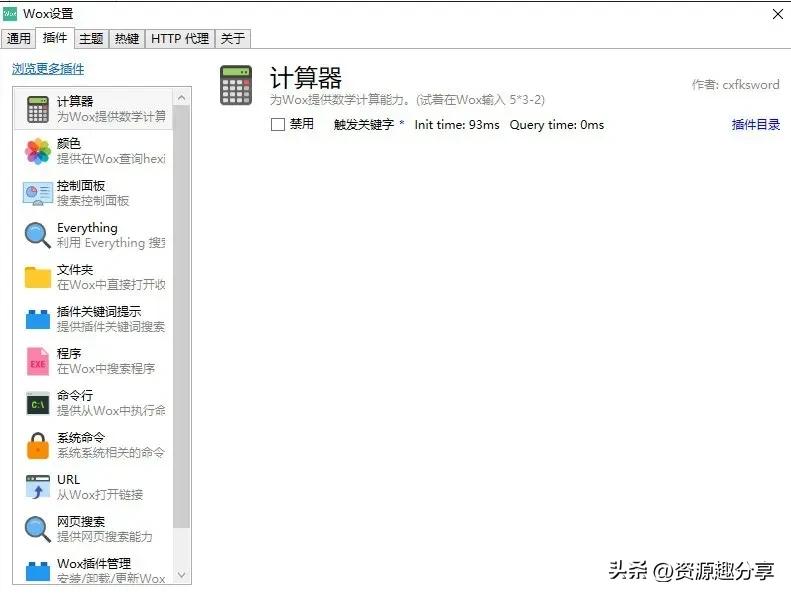Open the 插件 tab
Image resolution: width=791 pixels, height=597 pixels.
click(55, 38)
